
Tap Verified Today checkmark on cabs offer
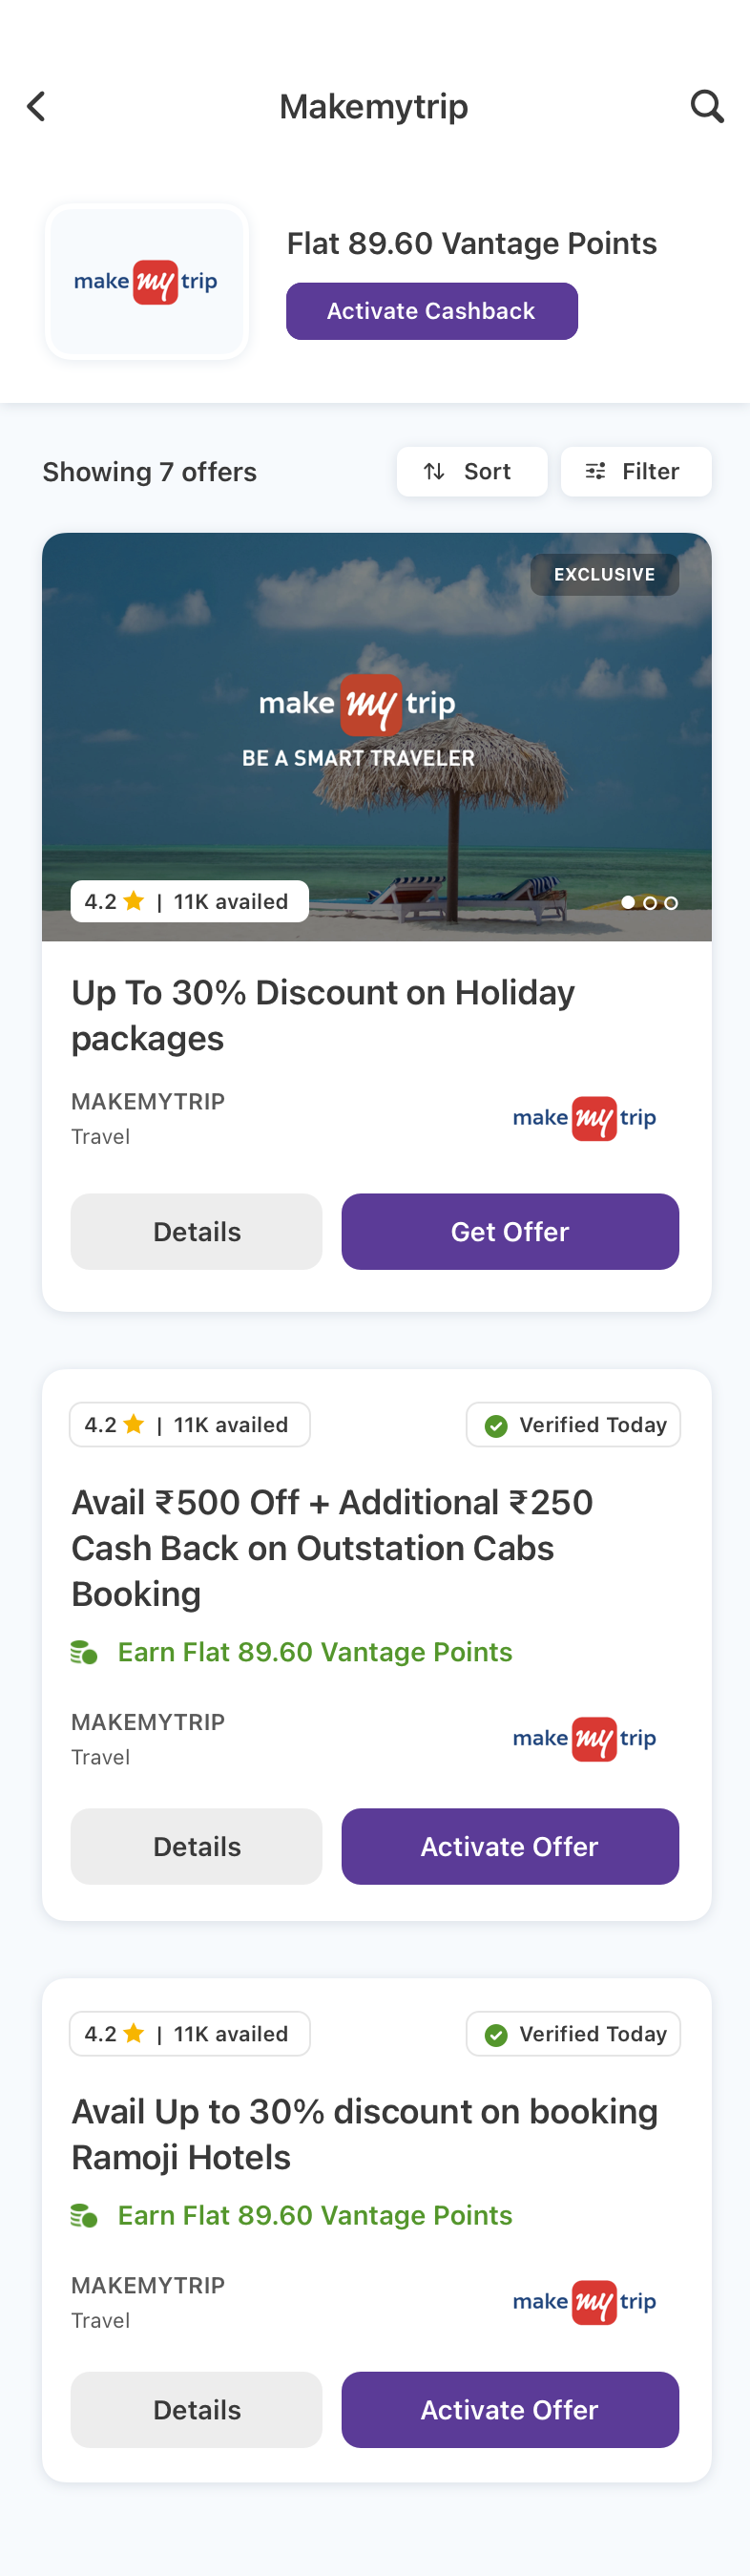click(496, 1426)
